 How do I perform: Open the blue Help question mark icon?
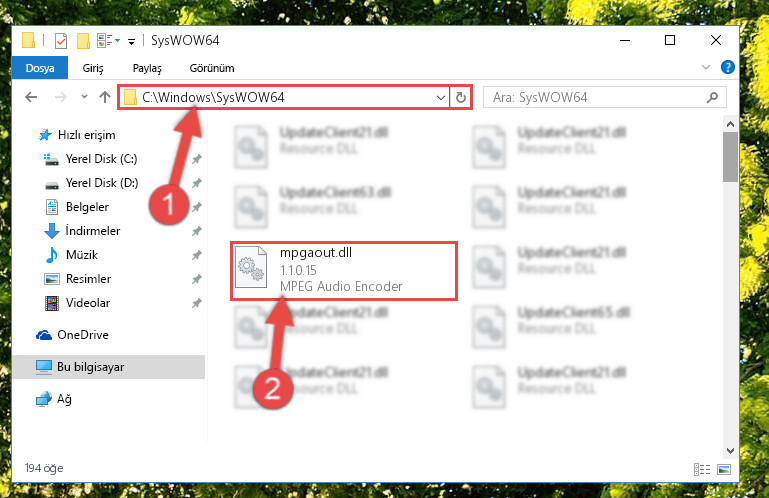click(728, 67)
